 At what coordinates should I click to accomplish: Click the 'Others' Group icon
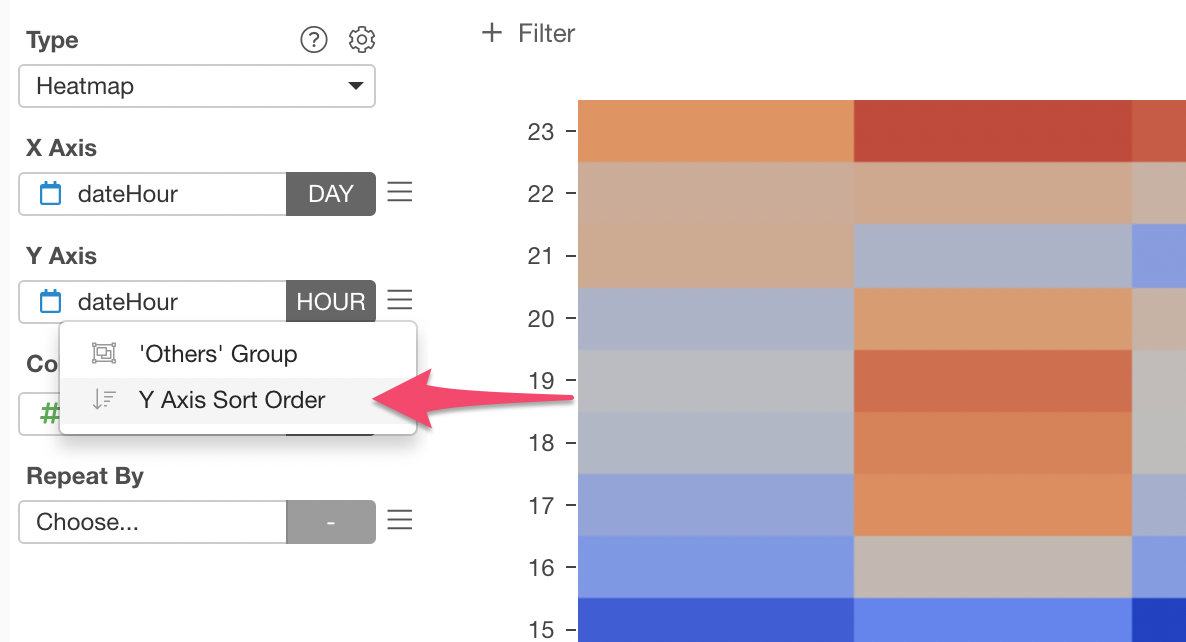click(x=104, y=354)
